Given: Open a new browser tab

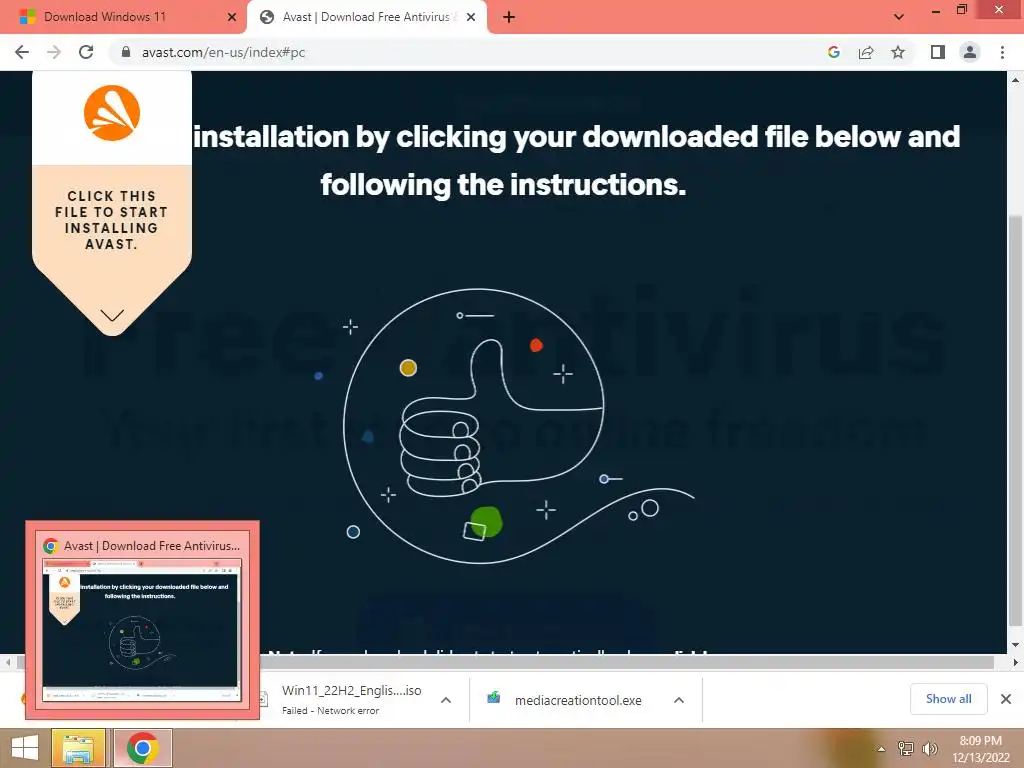Looking at the screenshot, I should [x=509, y=17].
